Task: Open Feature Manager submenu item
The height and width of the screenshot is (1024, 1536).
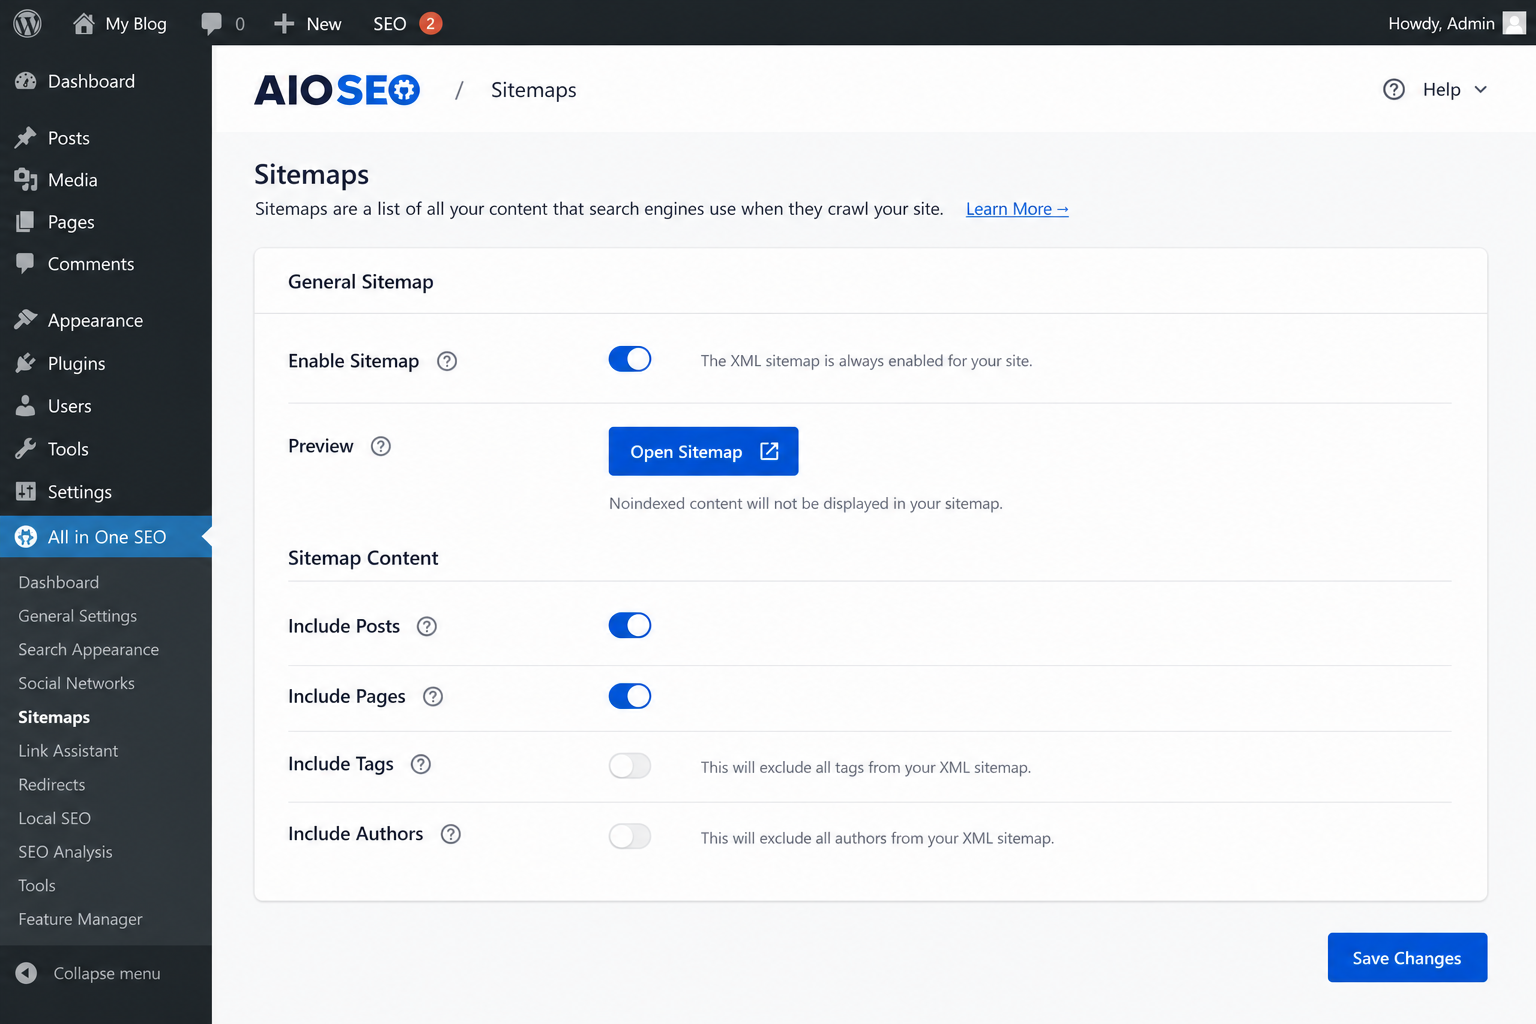Action: click(80, 919)
